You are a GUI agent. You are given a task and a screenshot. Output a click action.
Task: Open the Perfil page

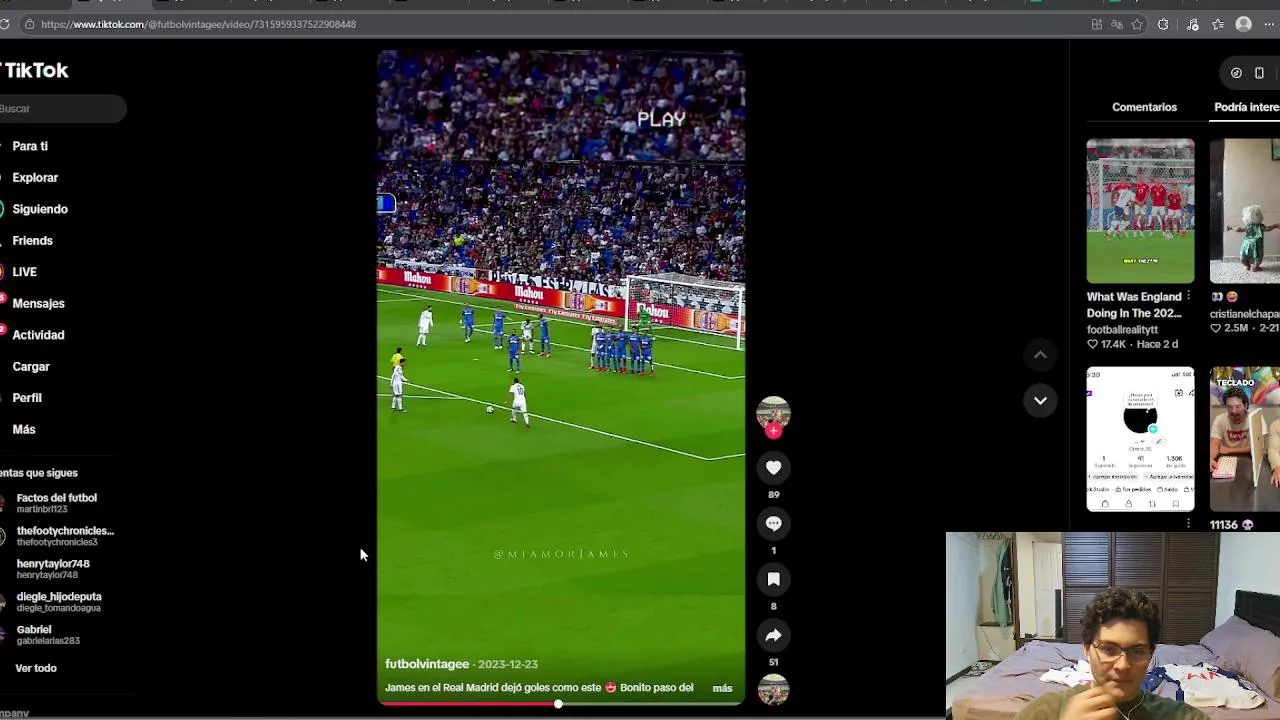27,398
